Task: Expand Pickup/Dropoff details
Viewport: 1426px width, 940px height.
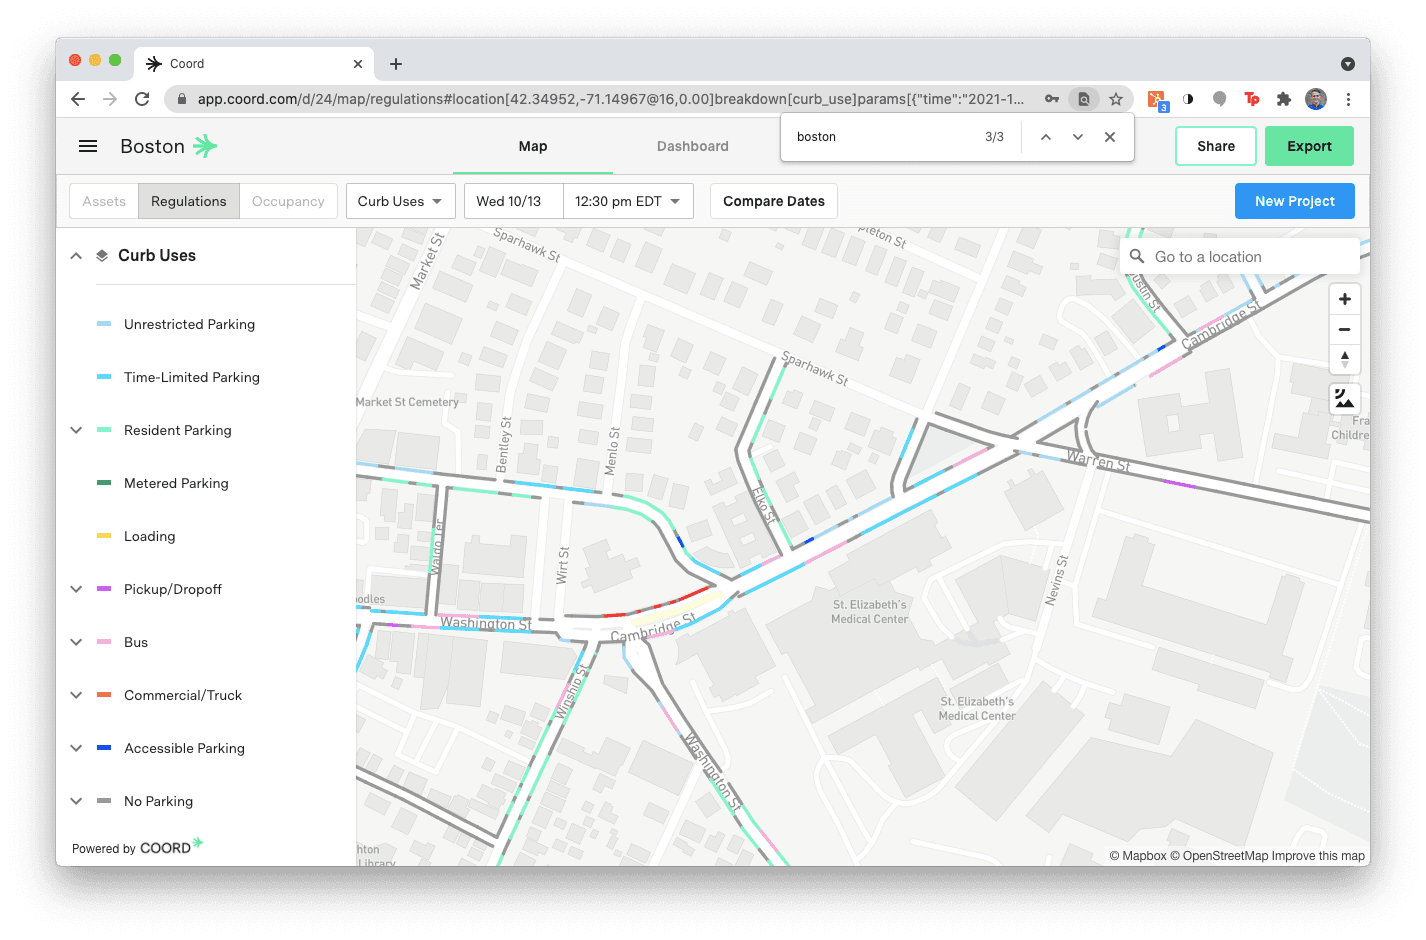Action: point(76,589)
